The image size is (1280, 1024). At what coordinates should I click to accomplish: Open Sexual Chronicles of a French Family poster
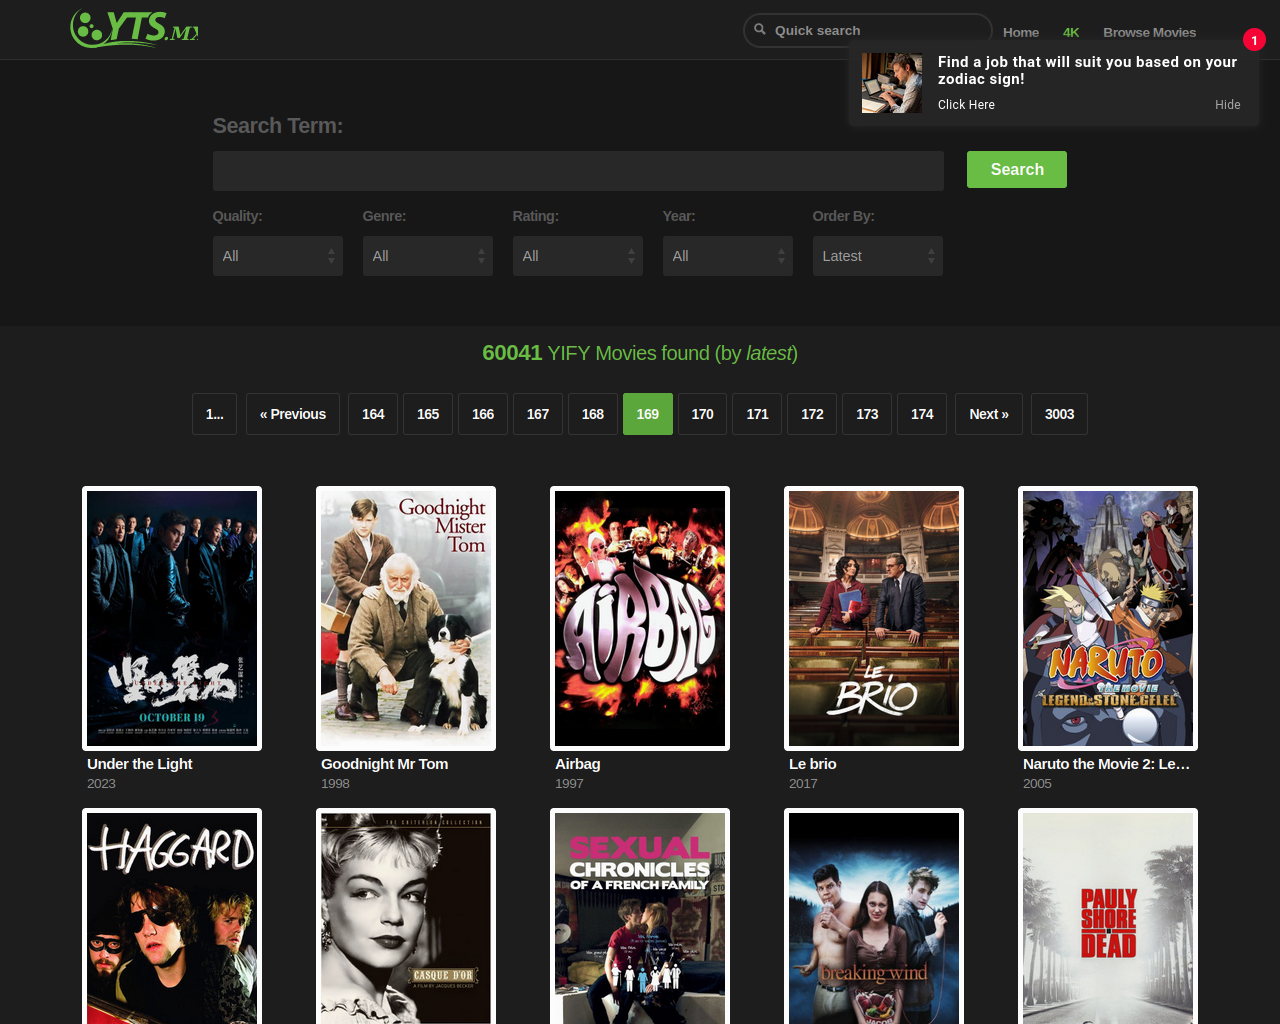[x=640, y=916]
